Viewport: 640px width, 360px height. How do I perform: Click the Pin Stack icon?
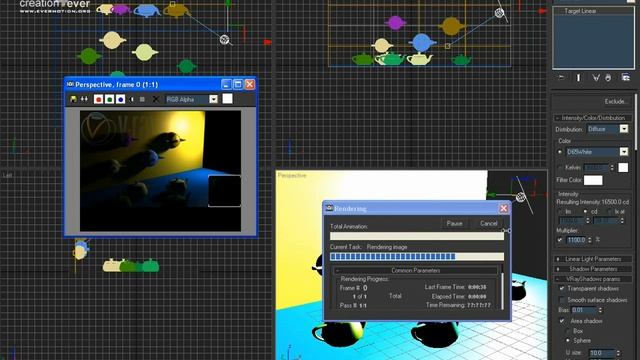(x=562, y=77)
